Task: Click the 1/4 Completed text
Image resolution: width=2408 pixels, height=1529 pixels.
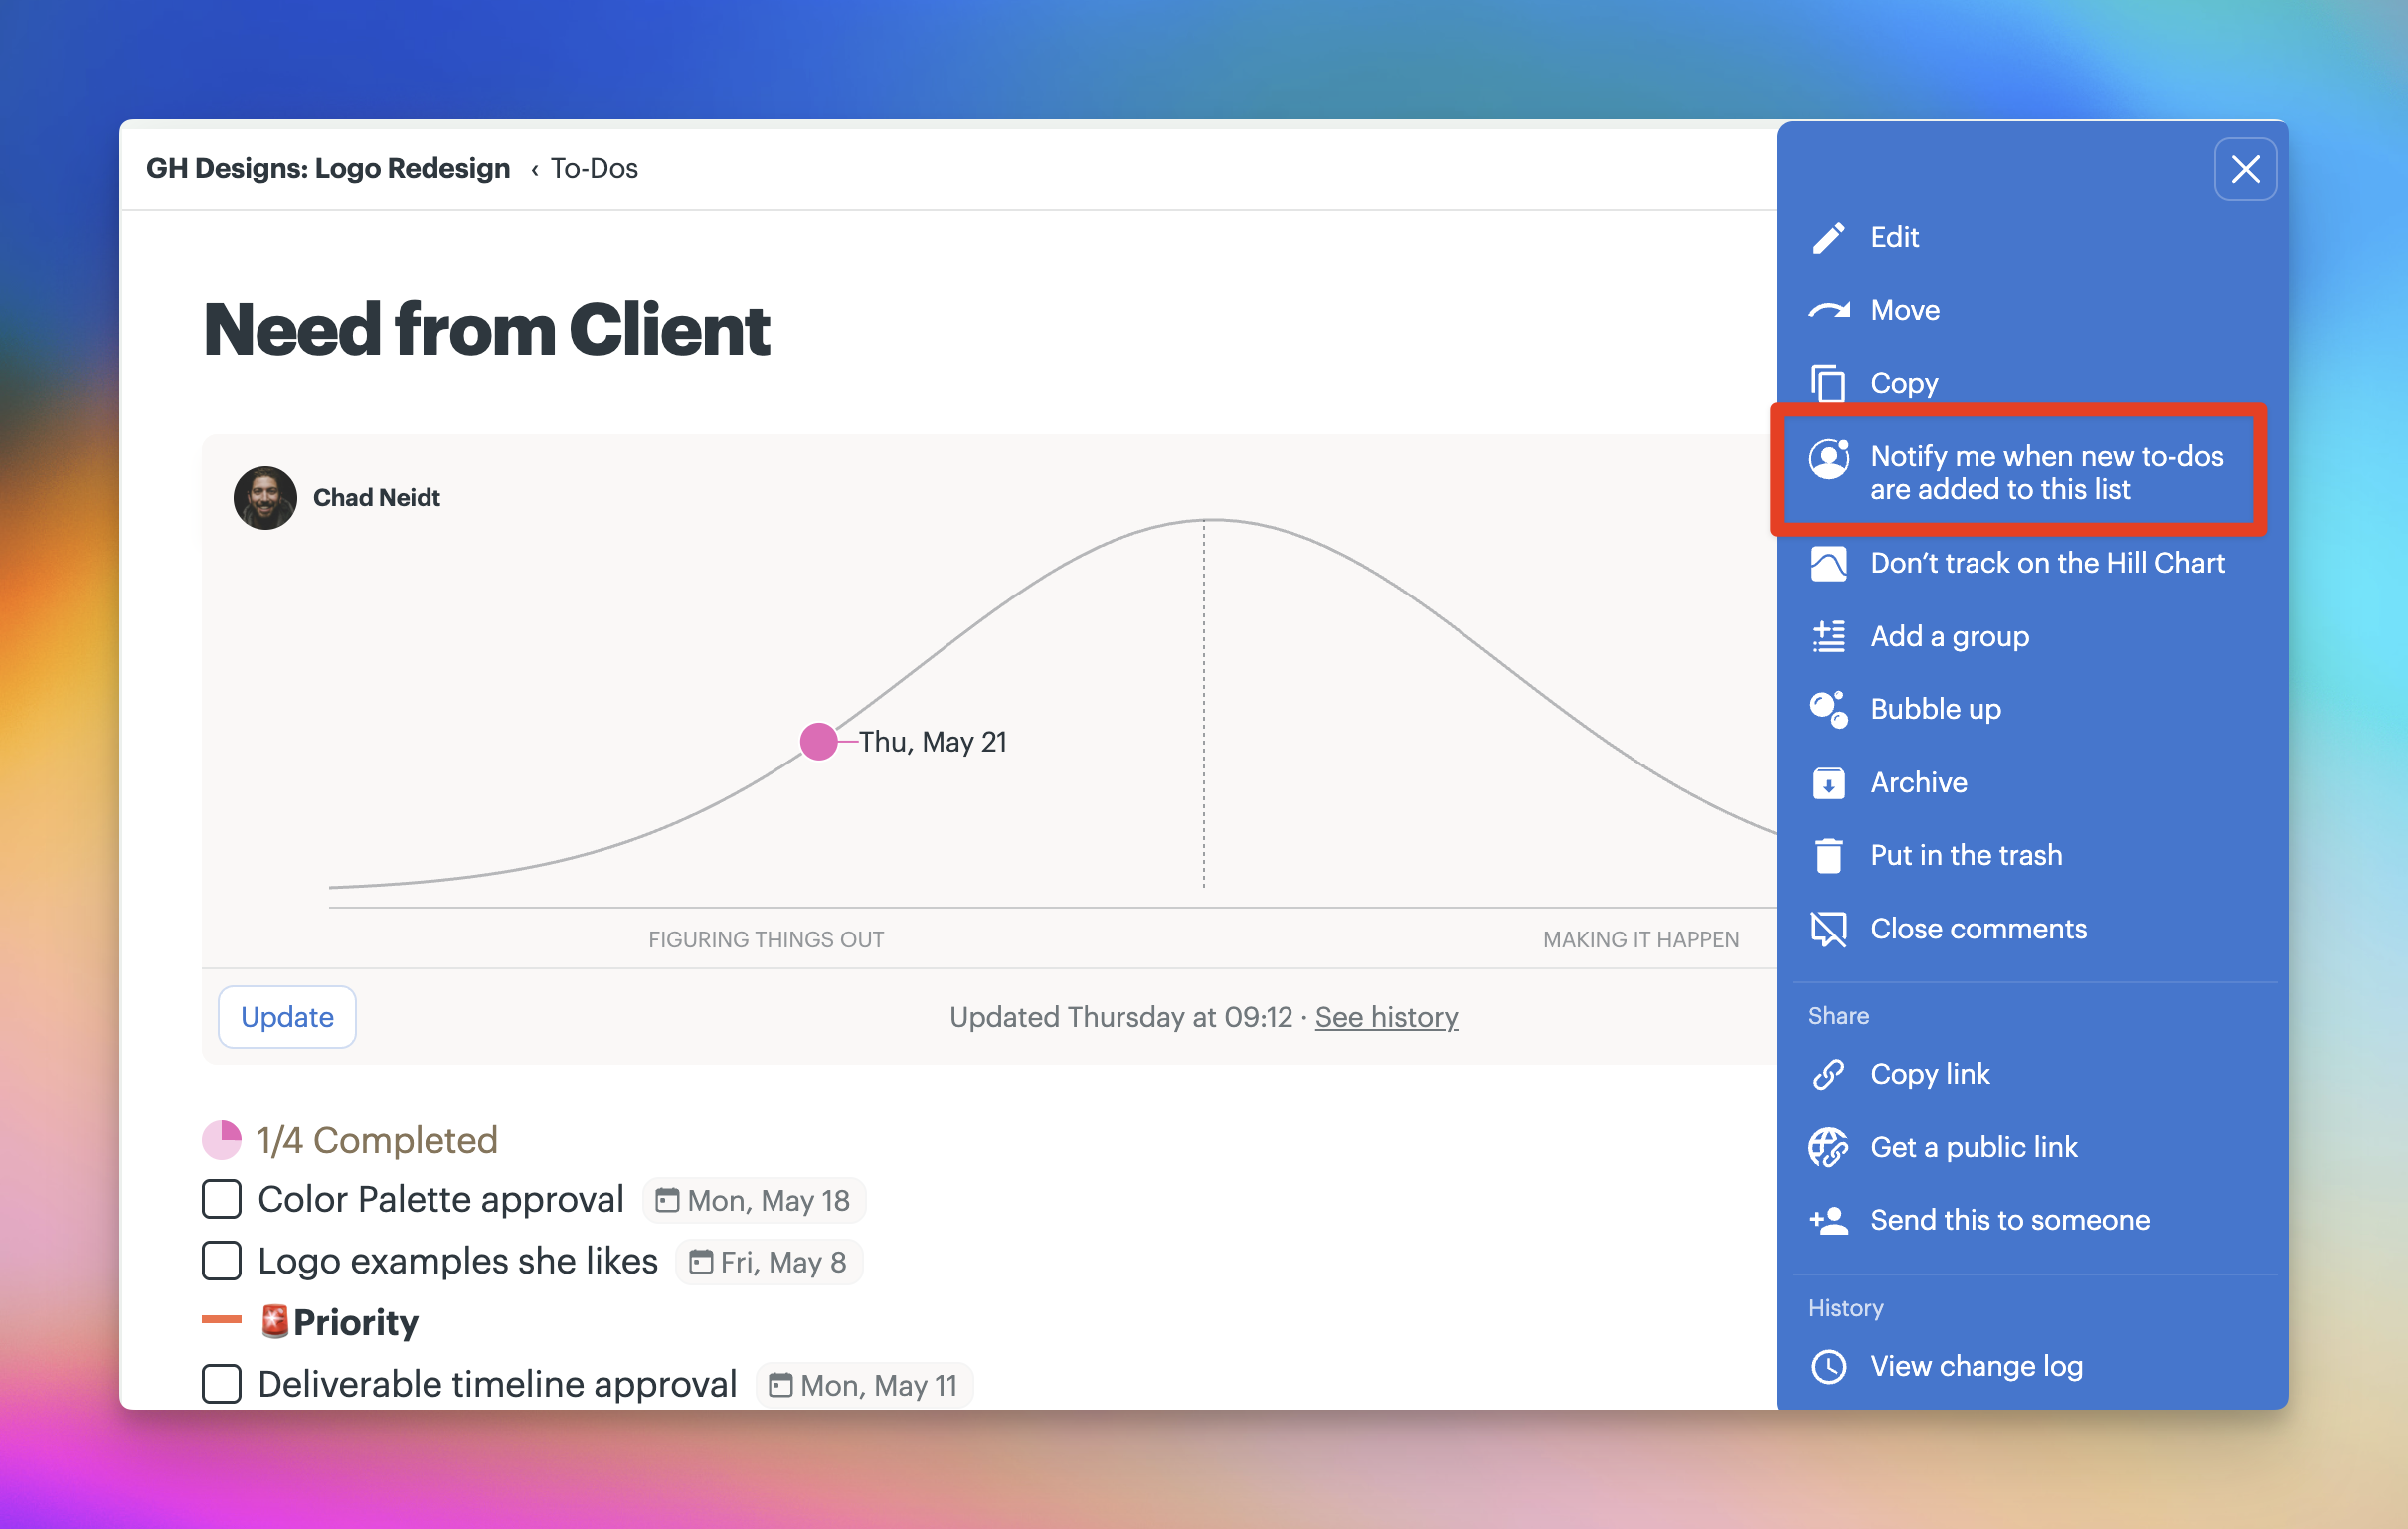Action: [x=377, y=1140]
